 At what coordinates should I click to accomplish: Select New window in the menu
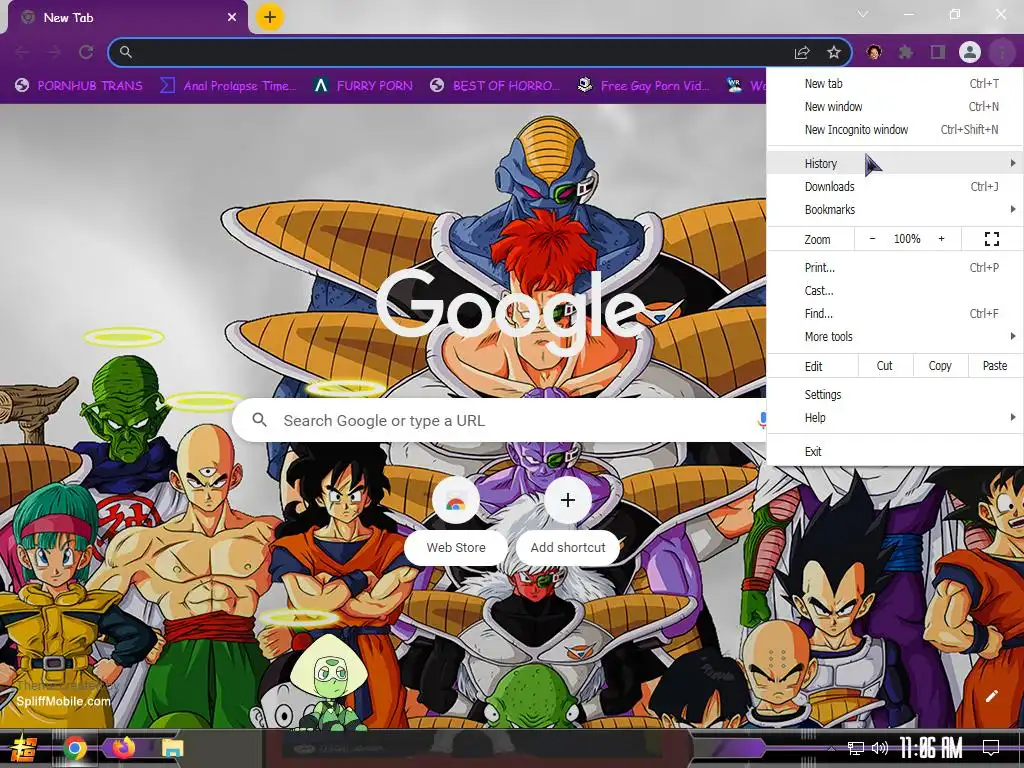click(895, 106)
